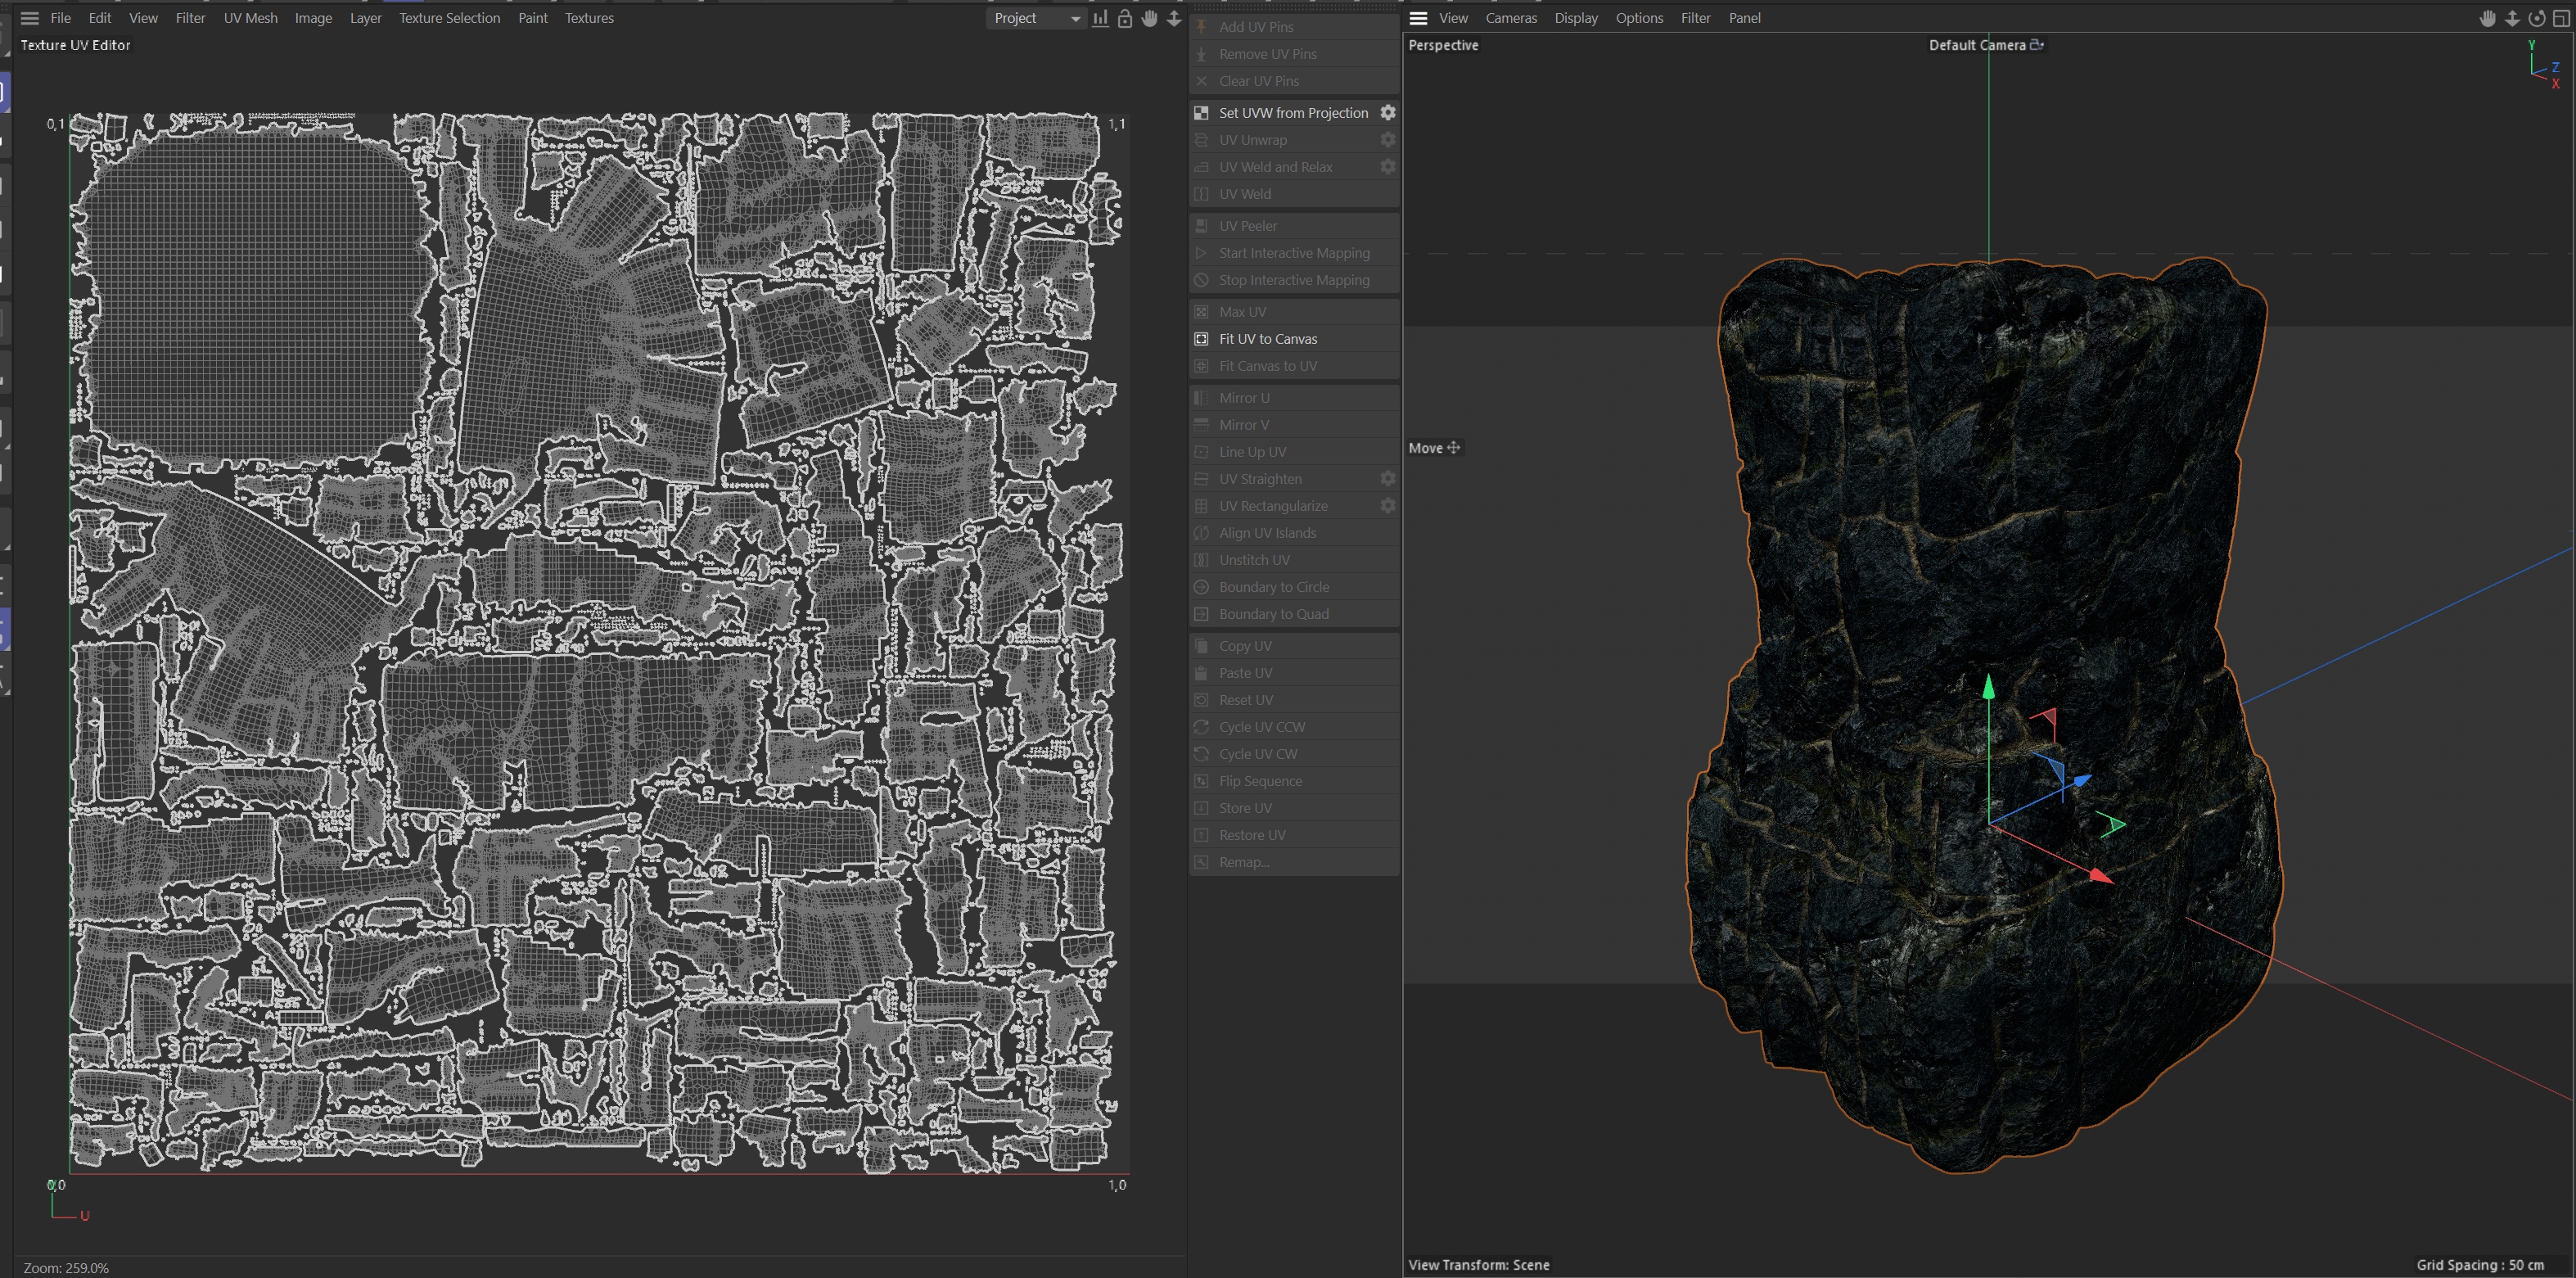
Task: Click Fit UV to Canvas command
Action: tap(1267, 339)
